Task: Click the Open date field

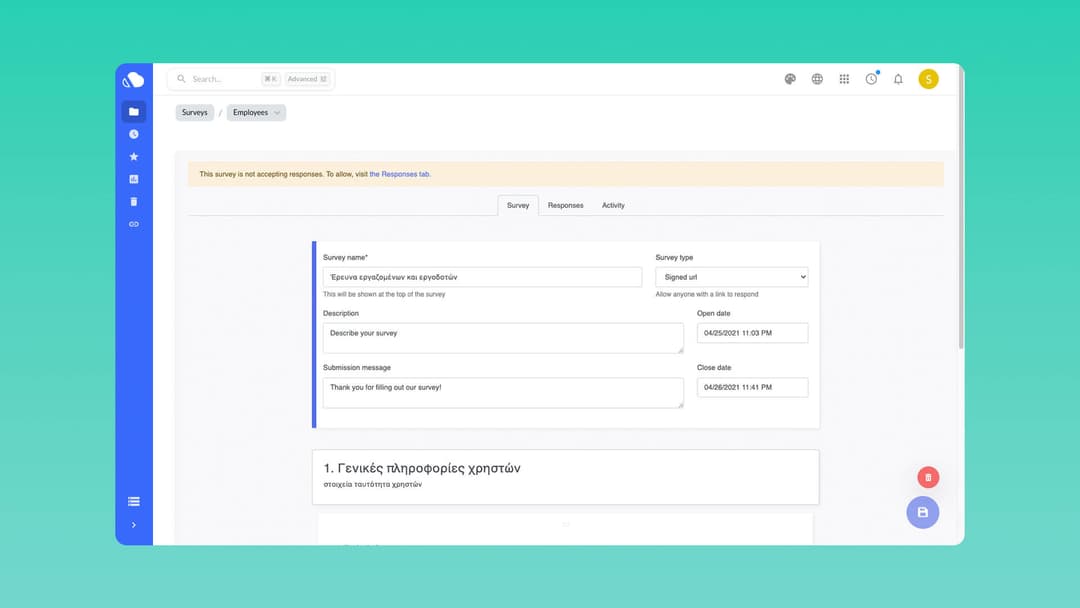Action: [752, 333]
